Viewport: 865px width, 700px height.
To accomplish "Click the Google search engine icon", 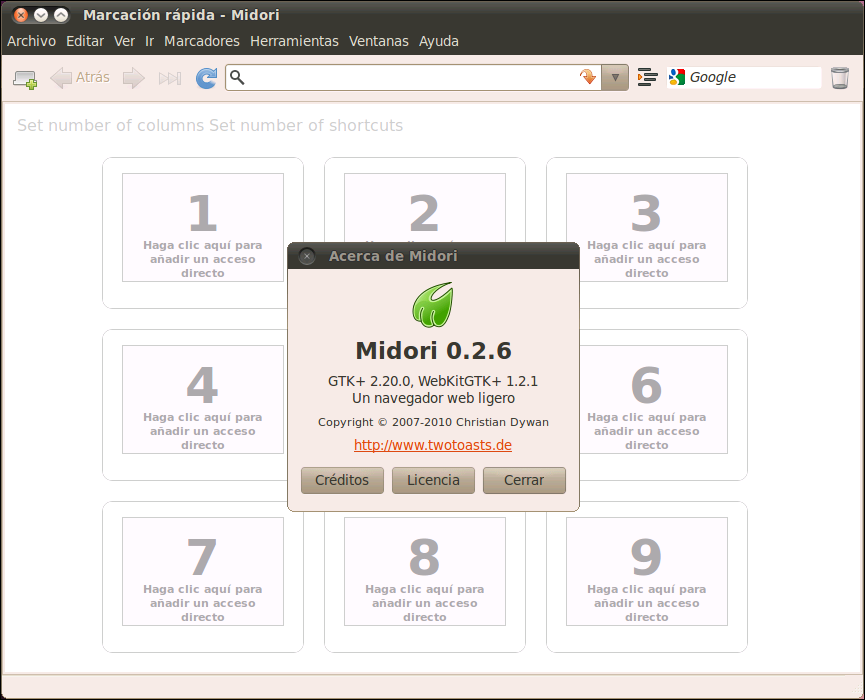I will [x=678, y=77].
